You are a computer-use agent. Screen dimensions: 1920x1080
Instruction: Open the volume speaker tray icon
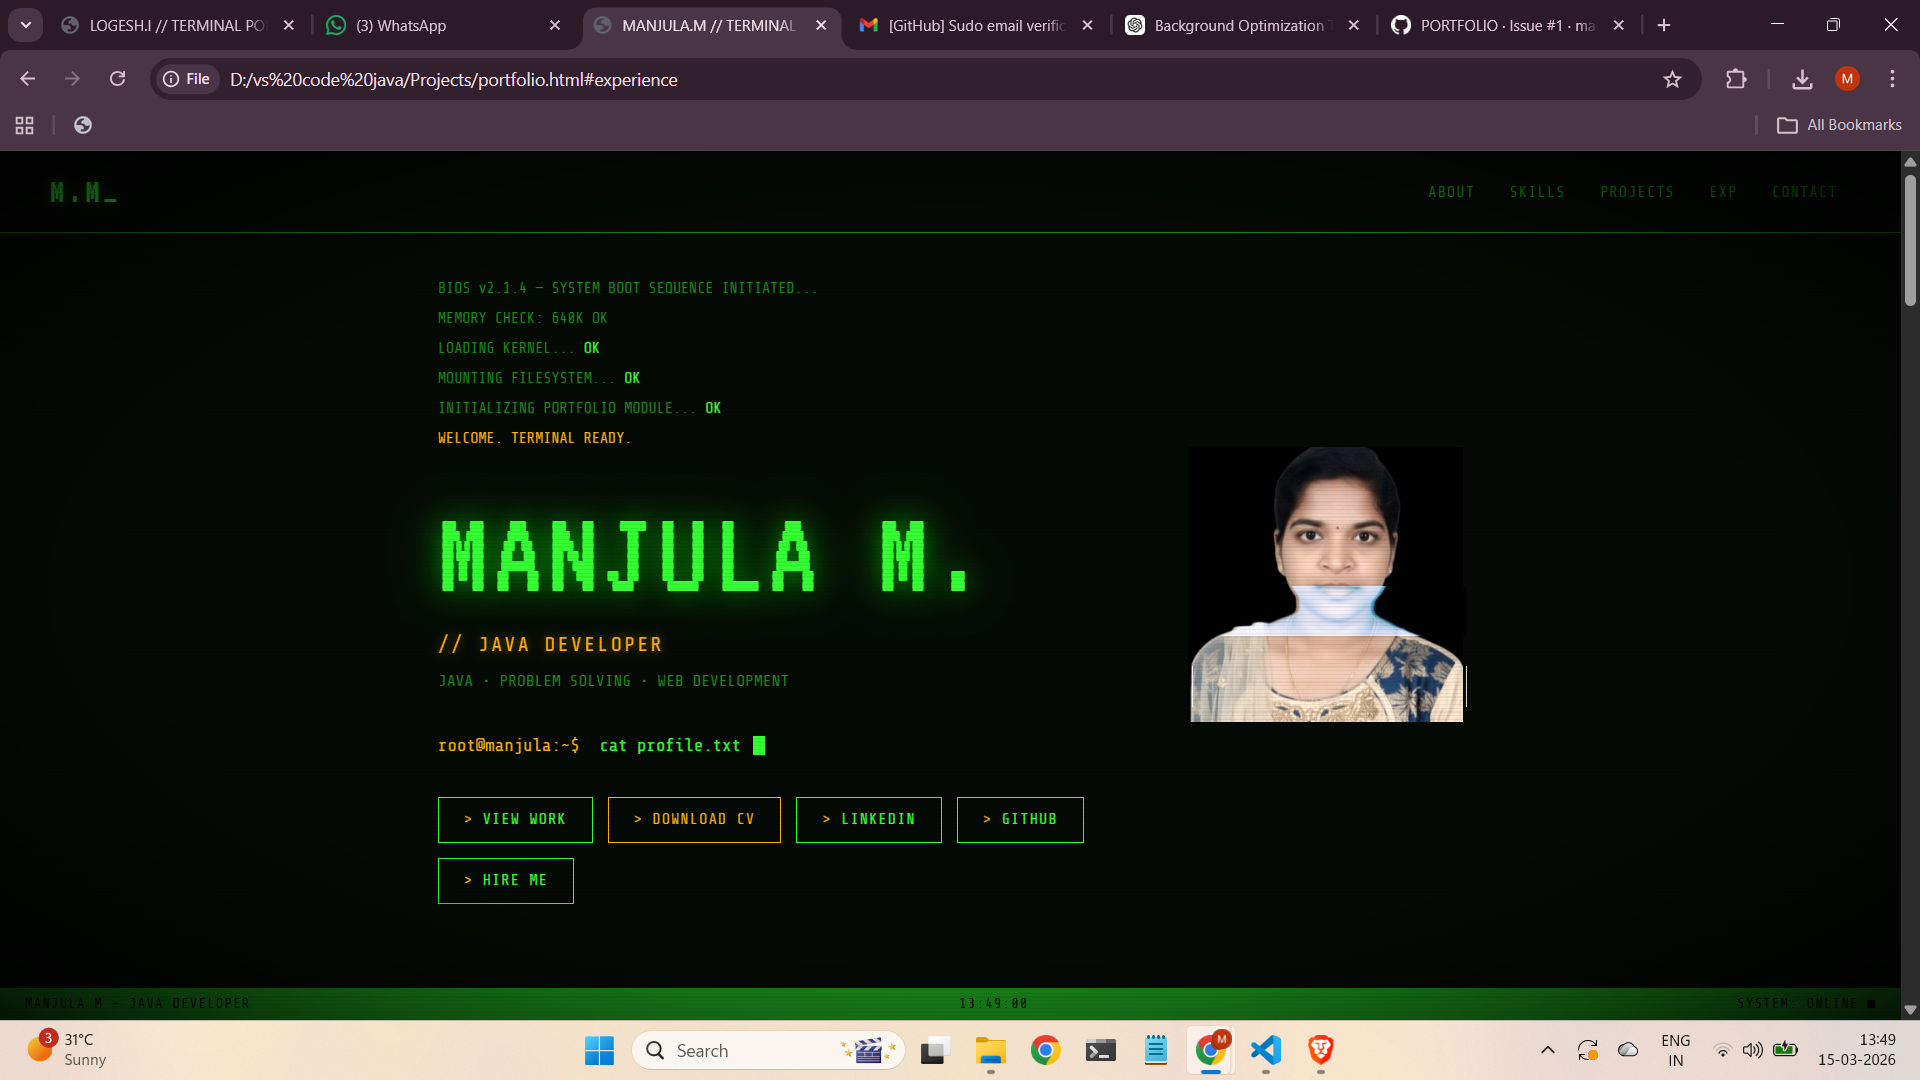tap(1753, 1050)
